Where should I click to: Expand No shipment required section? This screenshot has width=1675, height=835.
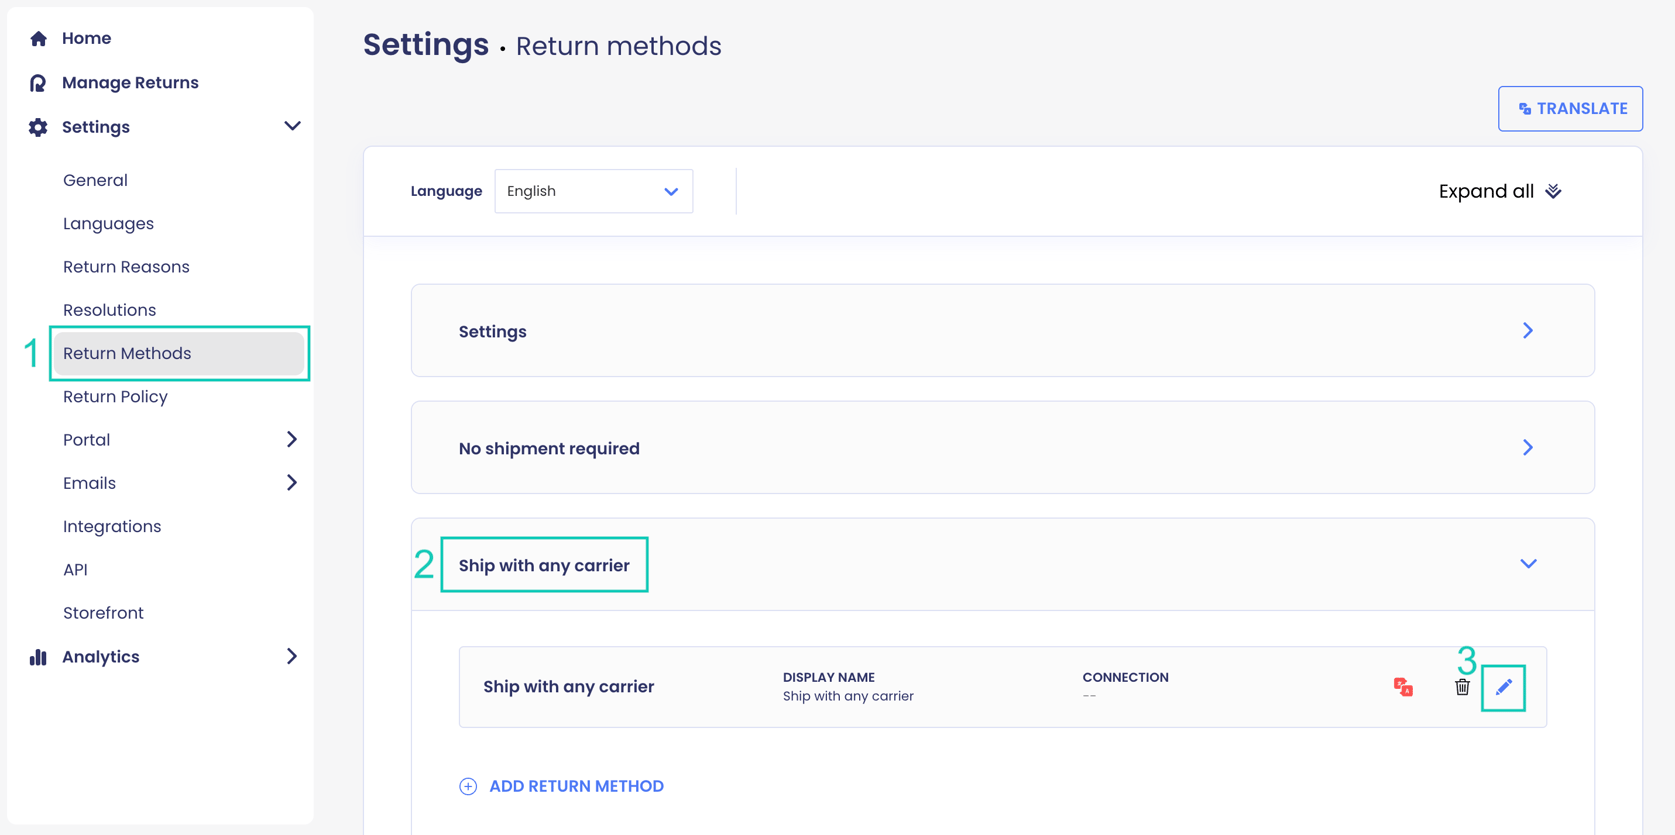1527,448
